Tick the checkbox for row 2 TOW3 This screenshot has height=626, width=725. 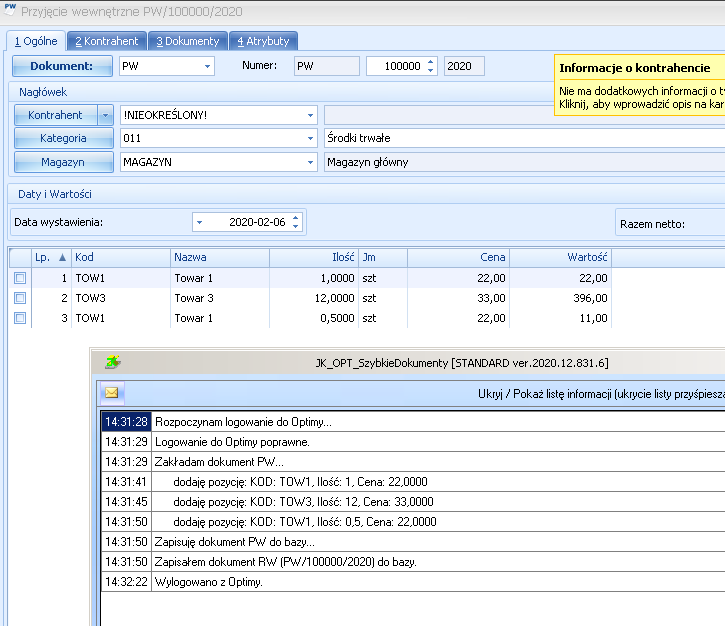coord(19,298)
